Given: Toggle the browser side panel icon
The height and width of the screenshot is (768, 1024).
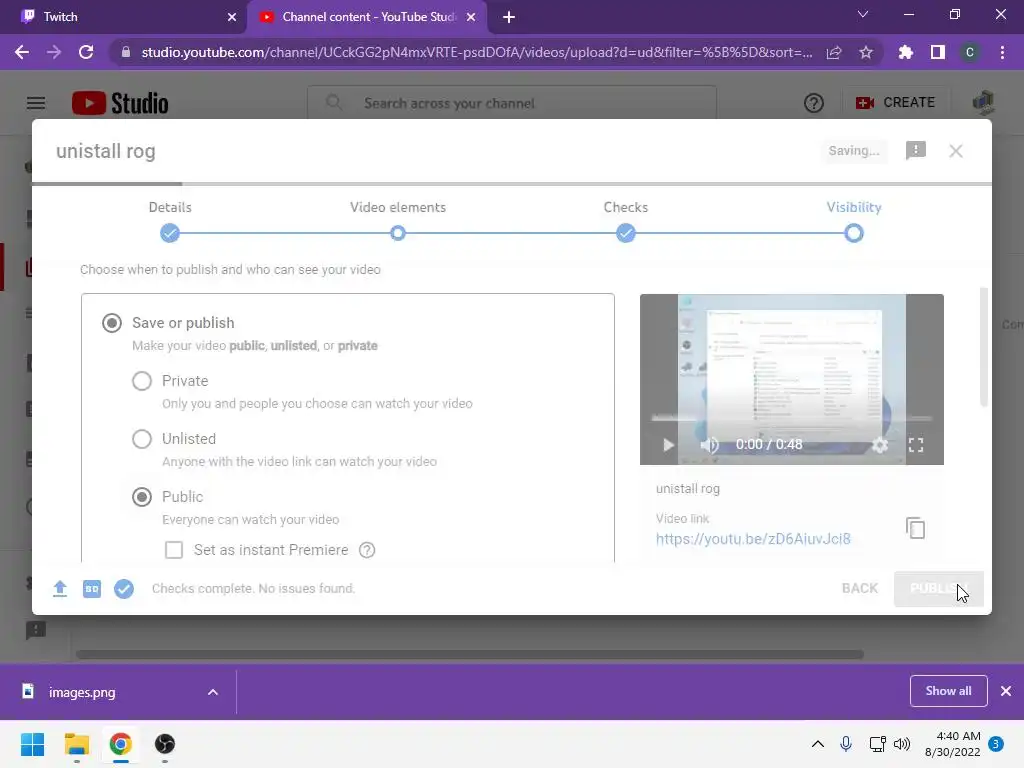Looking at the screenshot, I should (938, 52).
